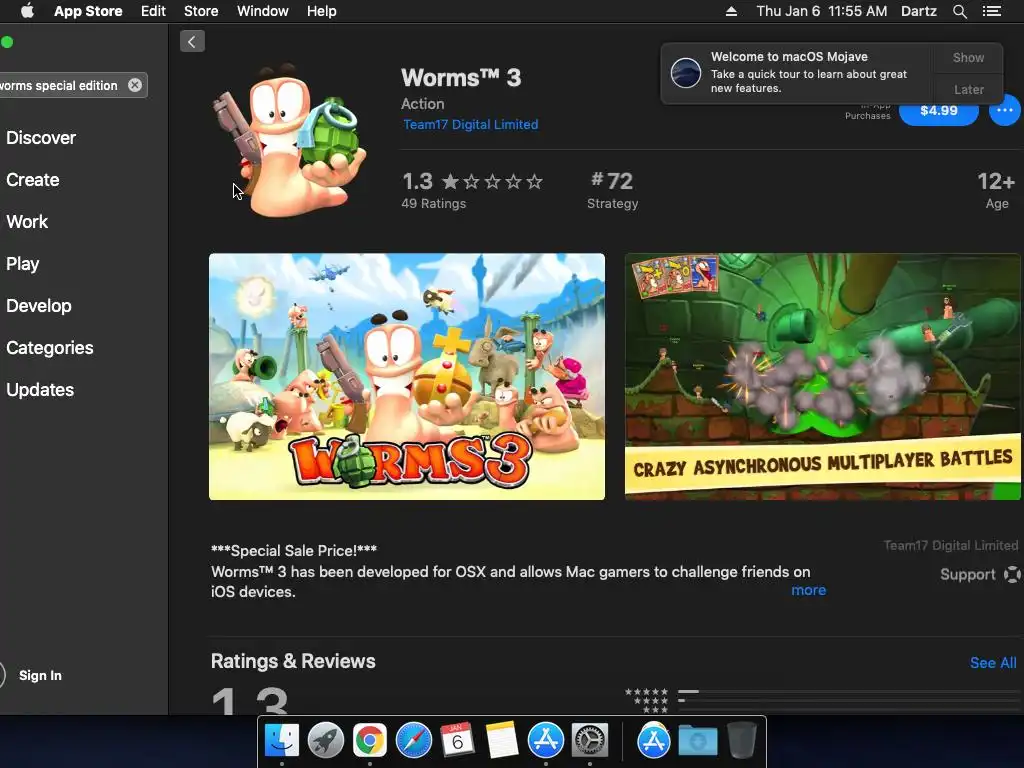Click the Support link

968,575
